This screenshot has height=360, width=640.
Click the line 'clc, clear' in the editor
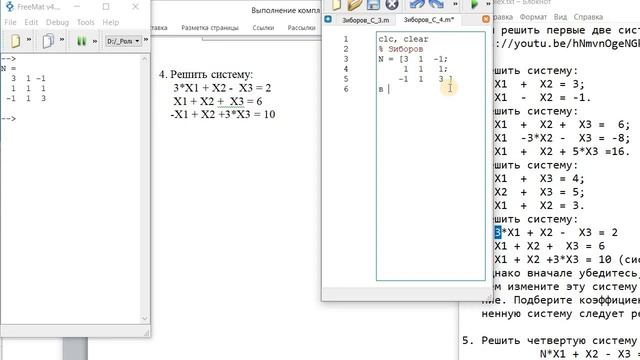(403, 39)
